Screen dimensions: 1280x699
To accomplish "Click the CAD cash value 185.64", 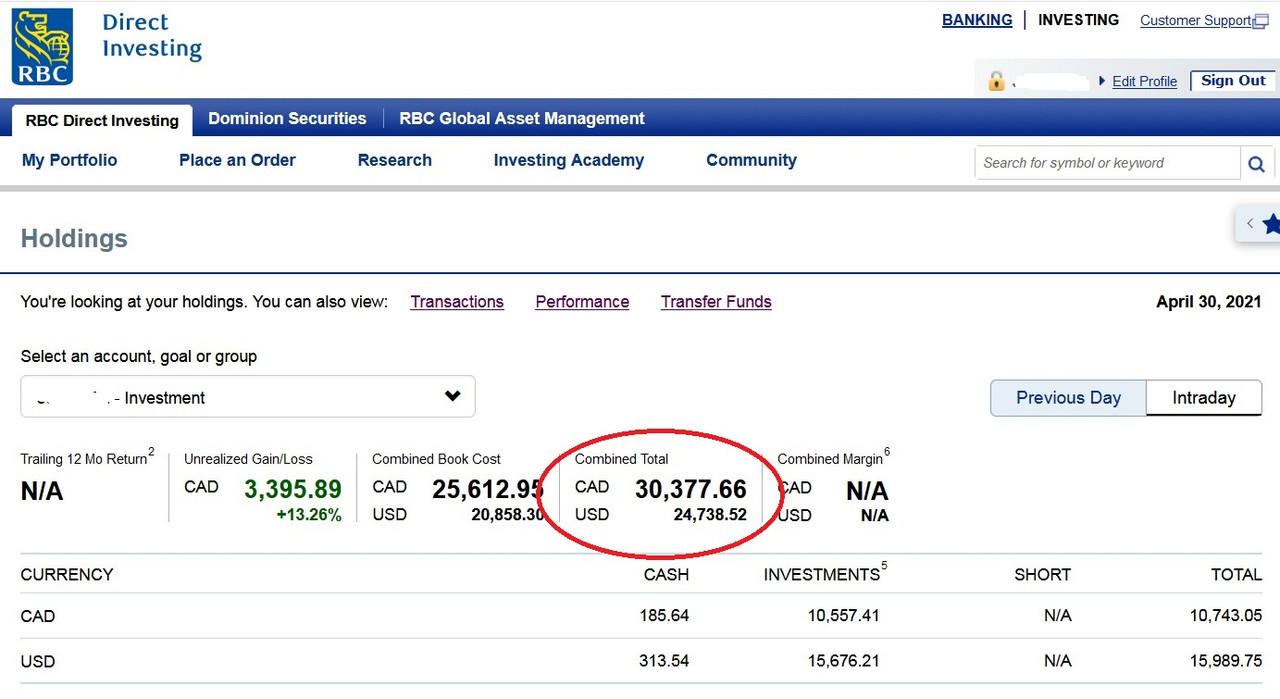I will pos(664,616).
